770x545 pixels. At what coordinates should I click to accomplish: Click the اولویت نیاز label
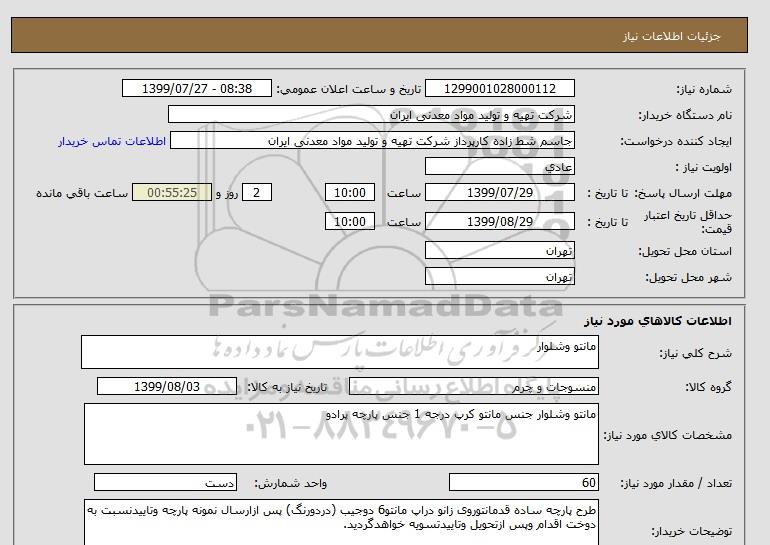click(x=703, y=167)
